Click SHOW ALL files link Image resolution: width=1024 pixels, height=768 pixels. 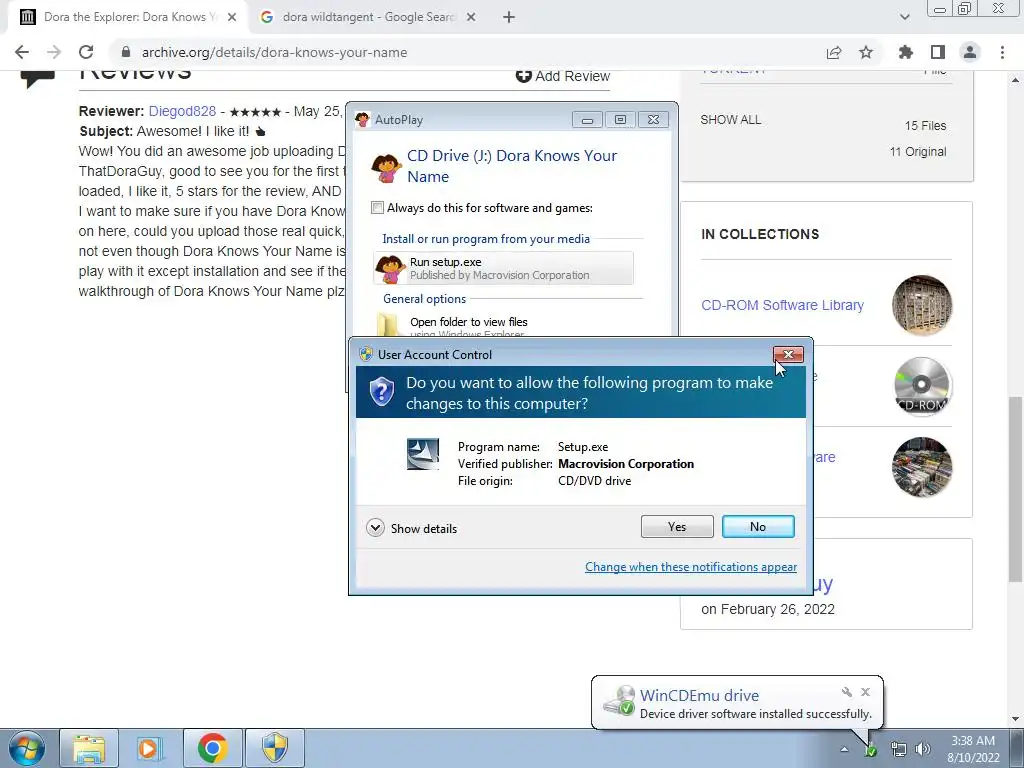(x=730, y=120)
